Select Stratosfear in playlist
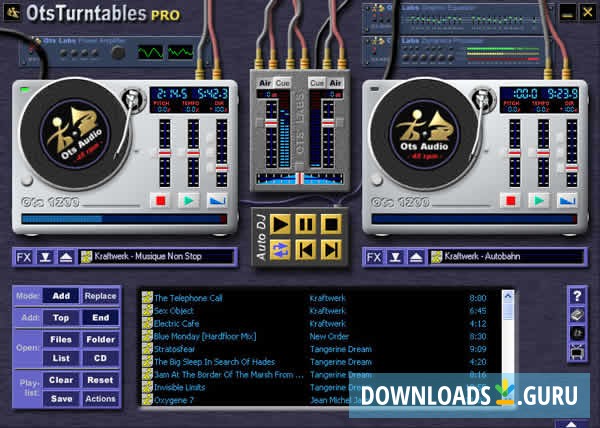The width and height of the screenshot is (600, 428). point(174,349)
